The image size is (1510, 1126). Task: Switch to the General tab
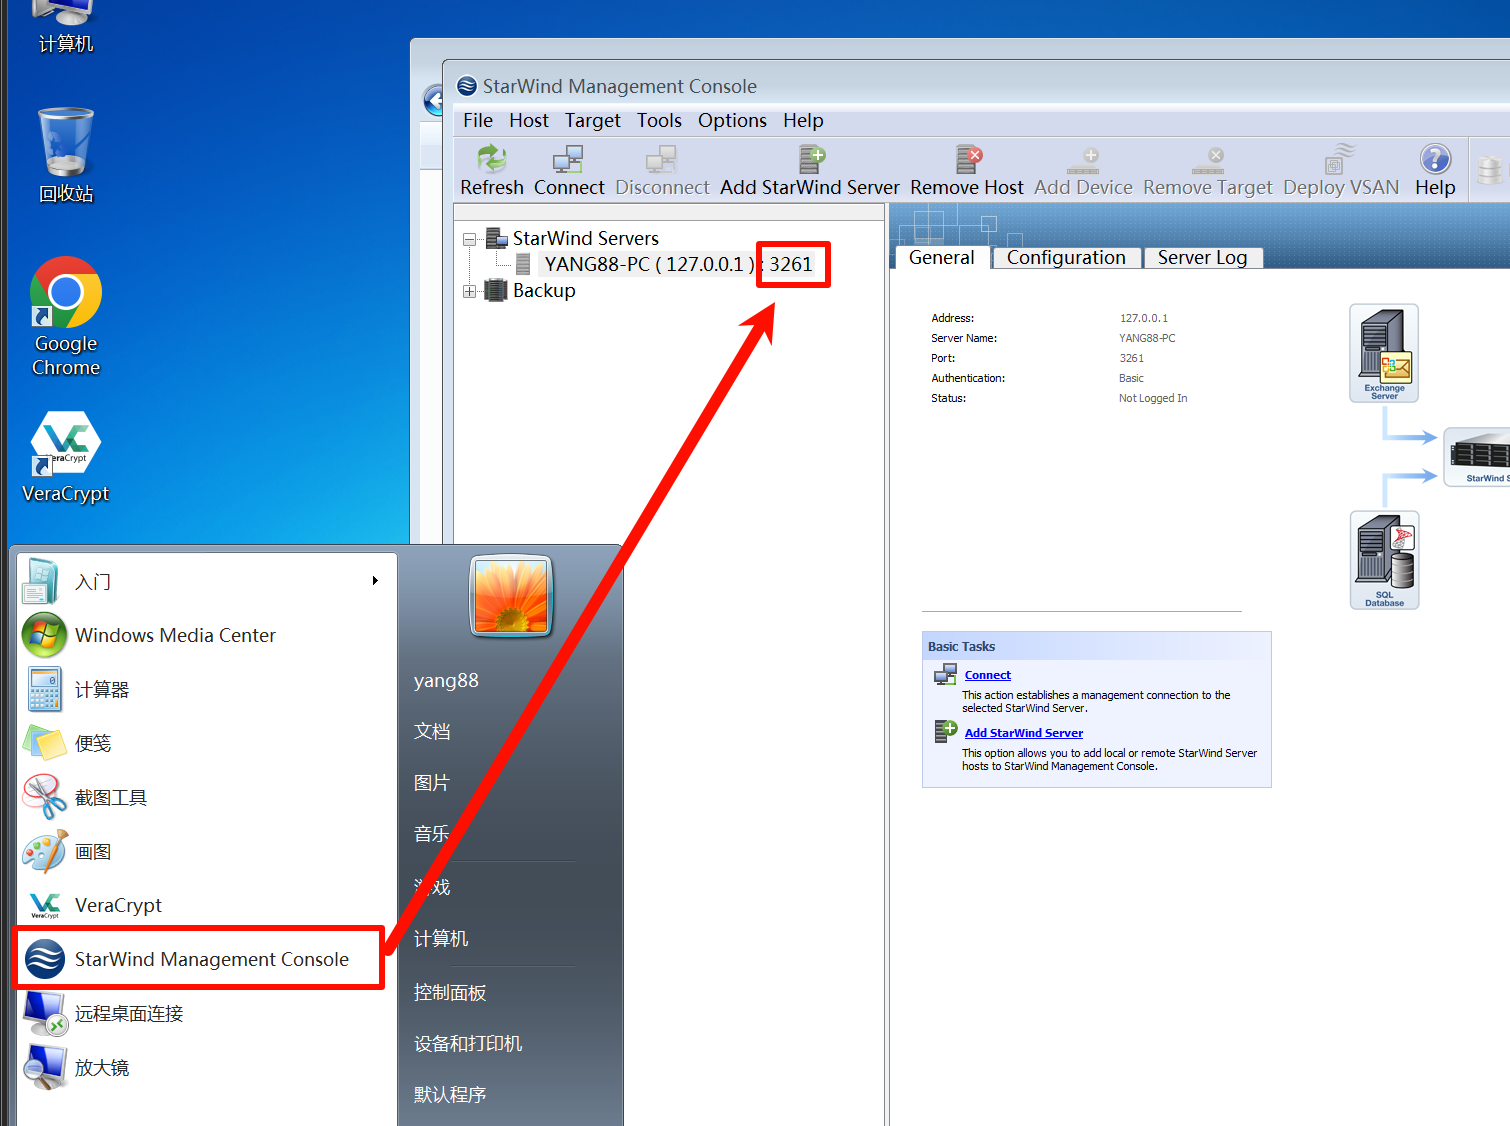pyautogui.click(x=941, y=257)
